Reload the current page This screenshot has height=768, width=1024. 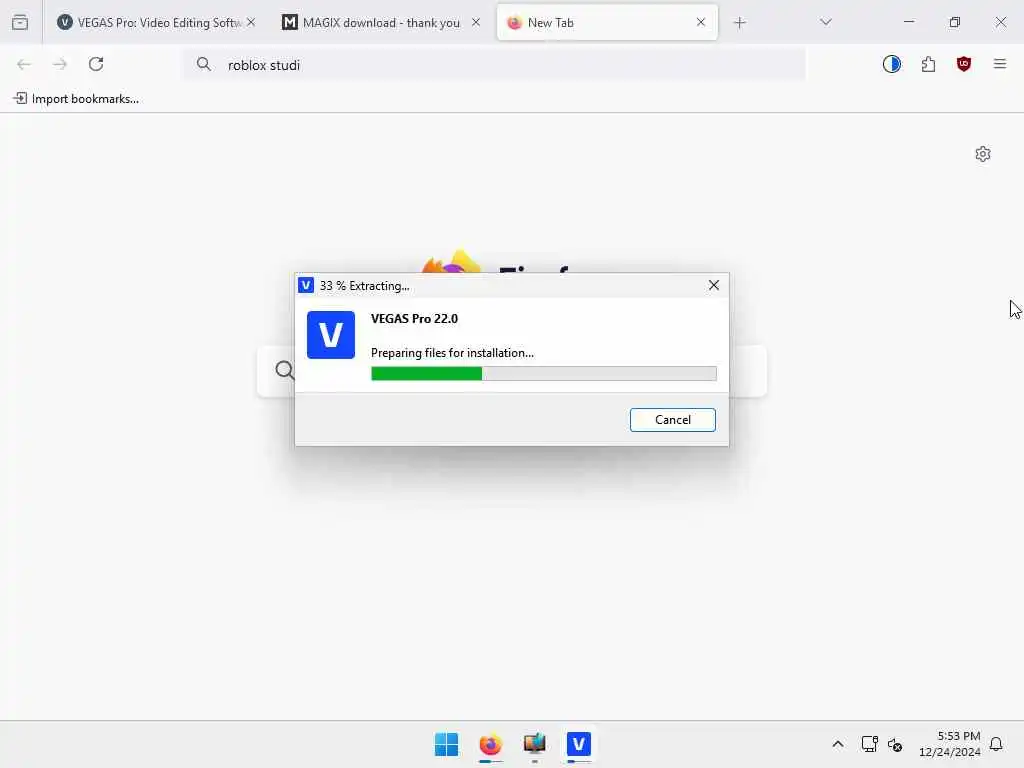click(96, 64)
